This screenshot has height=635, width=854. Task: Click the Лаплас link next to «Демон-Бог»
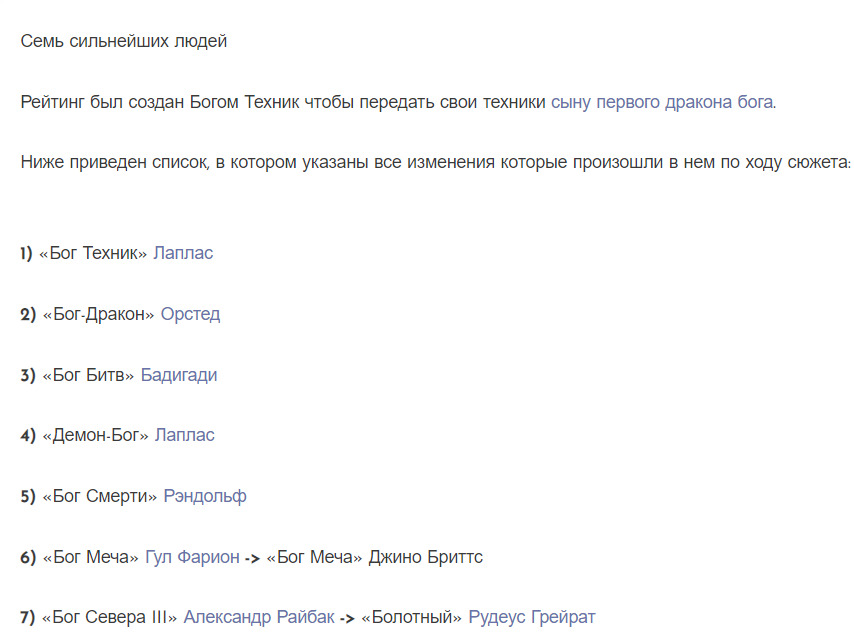pyautogui.click(x=184, y=435)
